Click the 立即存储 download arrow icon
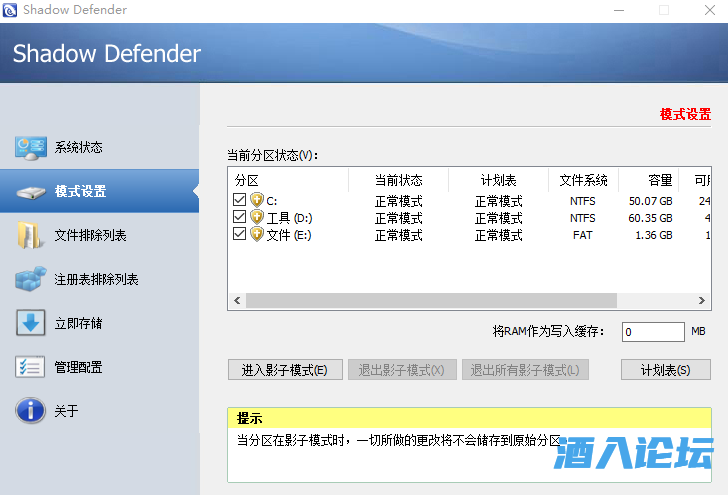Viewport: 728px width, 495px height. click(31, 322)
